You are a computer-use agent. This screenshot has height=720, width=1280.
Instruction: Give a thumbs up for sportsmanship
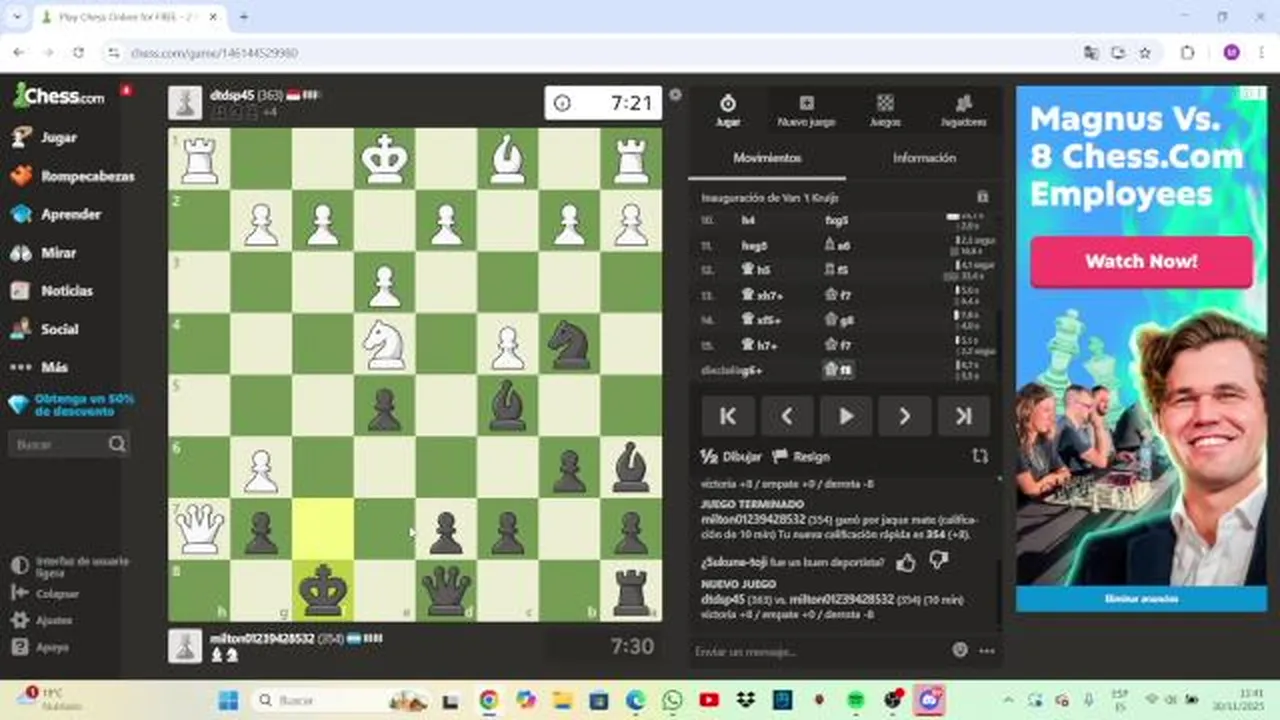(906, 563)
